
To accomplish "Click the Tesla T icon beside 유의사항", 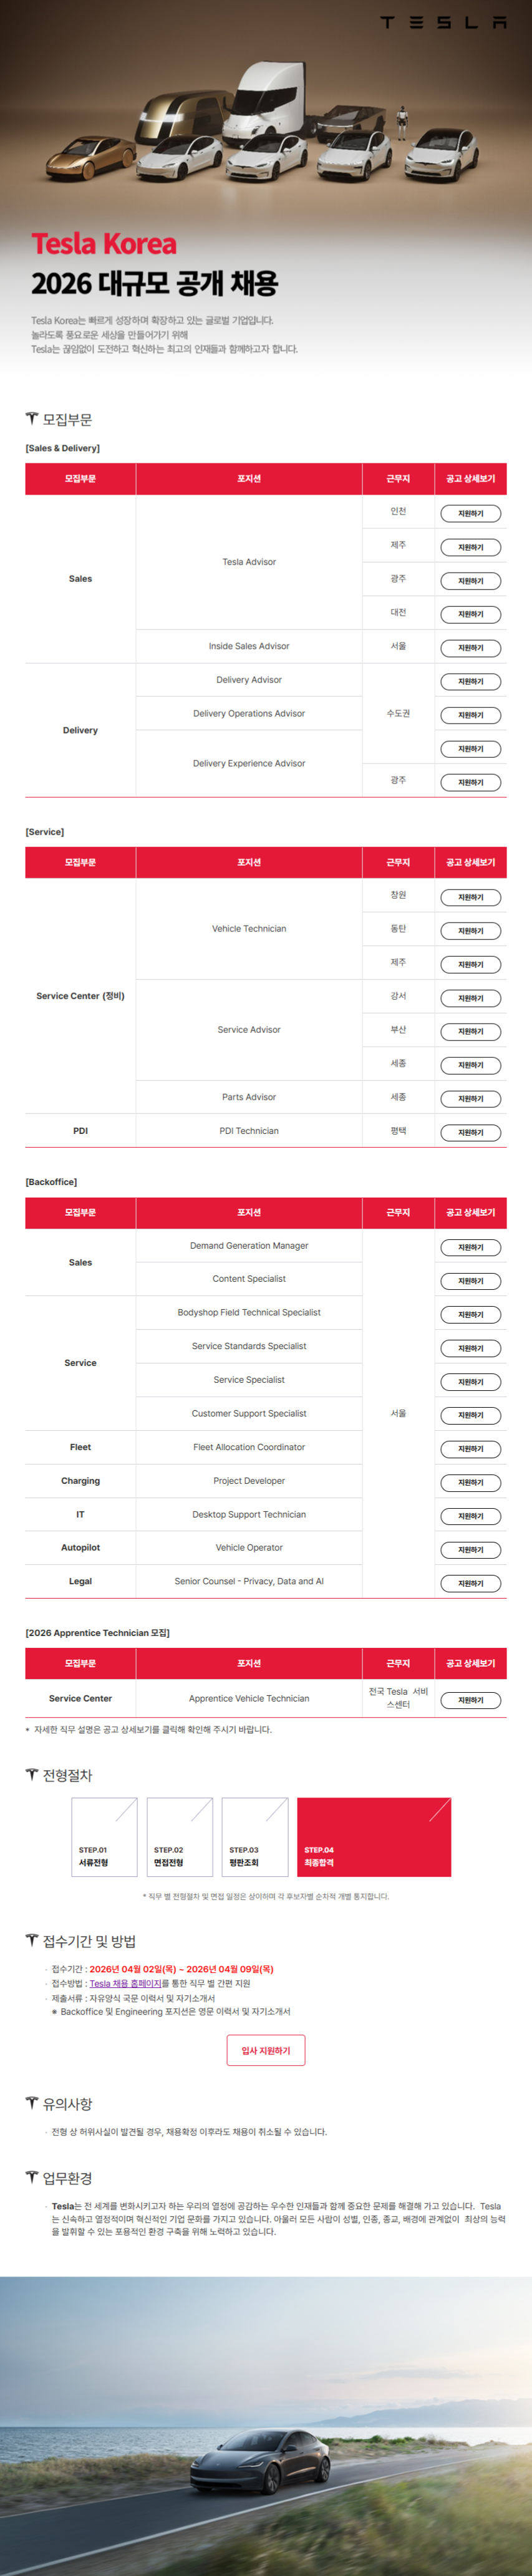I will (x=32, y=2103).
